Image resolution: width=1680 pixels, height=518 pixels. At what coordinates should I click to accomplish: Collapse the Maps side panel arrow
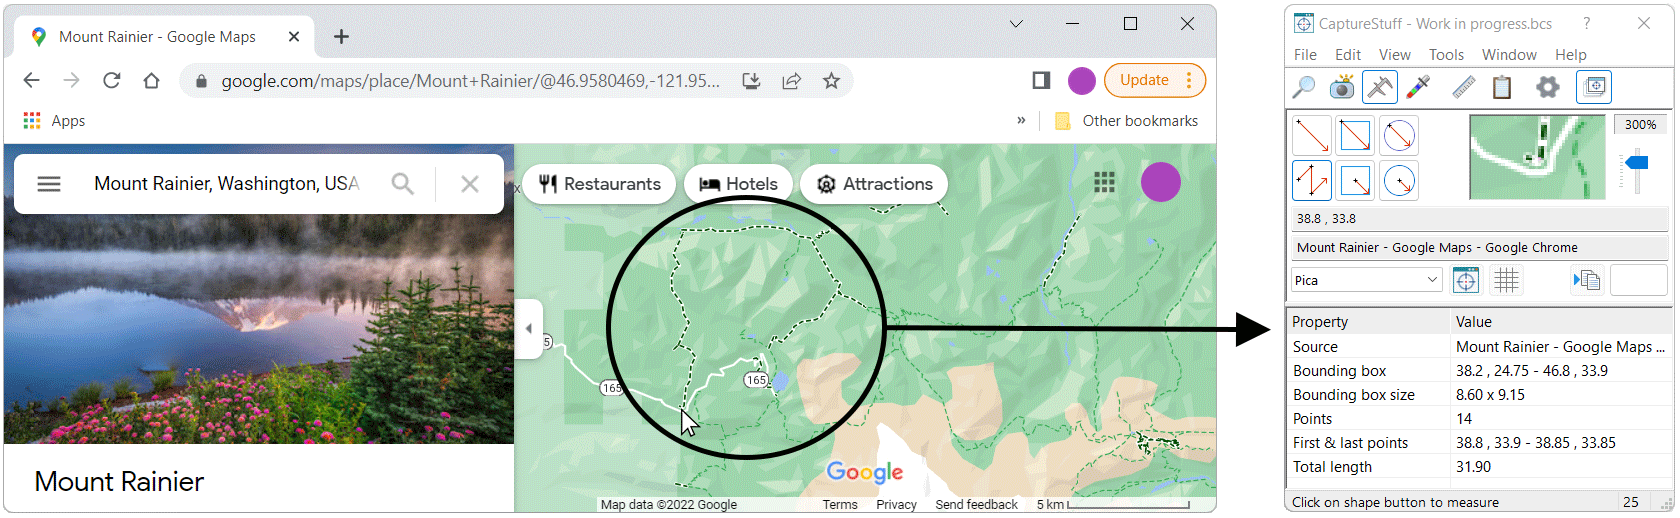point(529,328)
